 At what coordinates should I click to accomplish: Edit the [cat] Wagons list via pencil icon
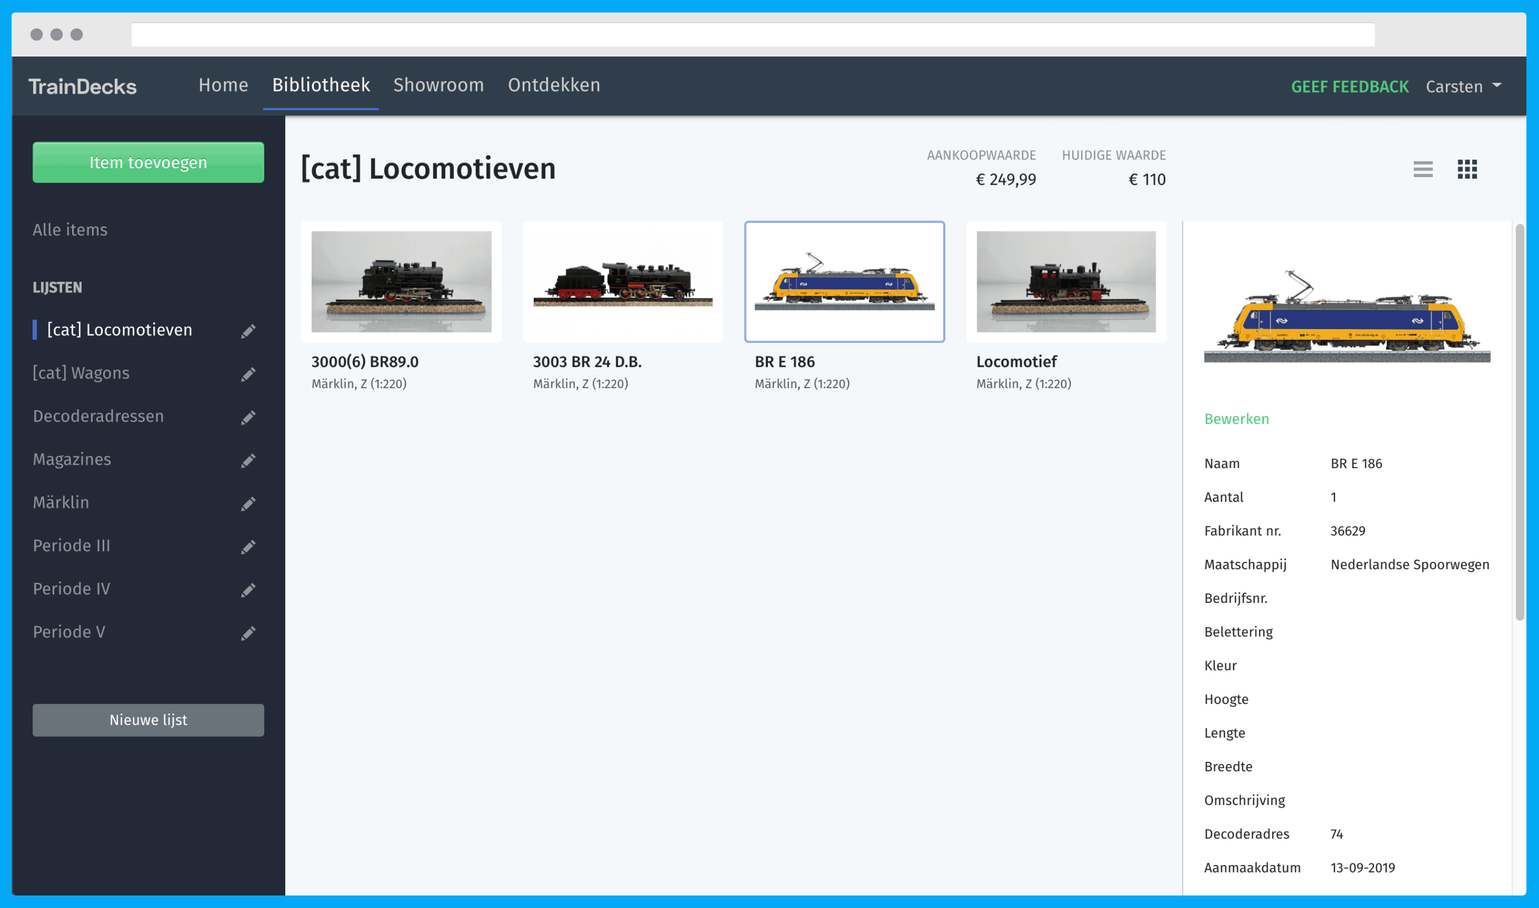pos(248,374)
